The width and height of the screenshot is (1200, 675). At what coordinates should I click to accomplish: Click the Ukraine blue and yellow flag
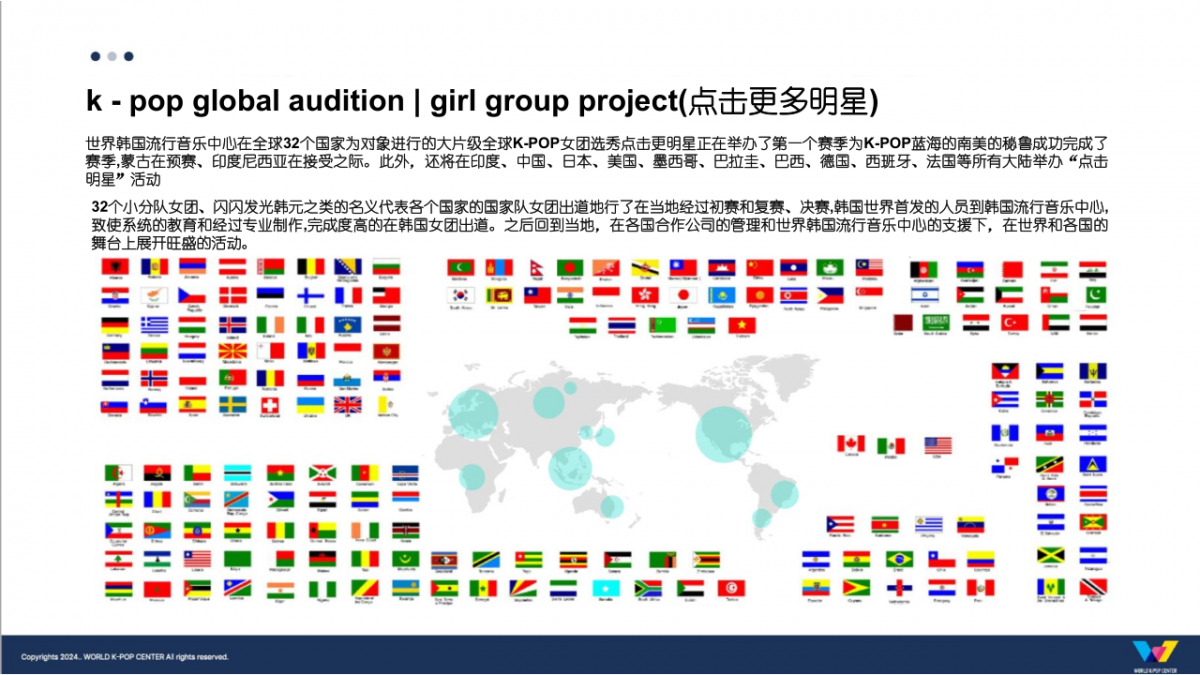(310, 405)
